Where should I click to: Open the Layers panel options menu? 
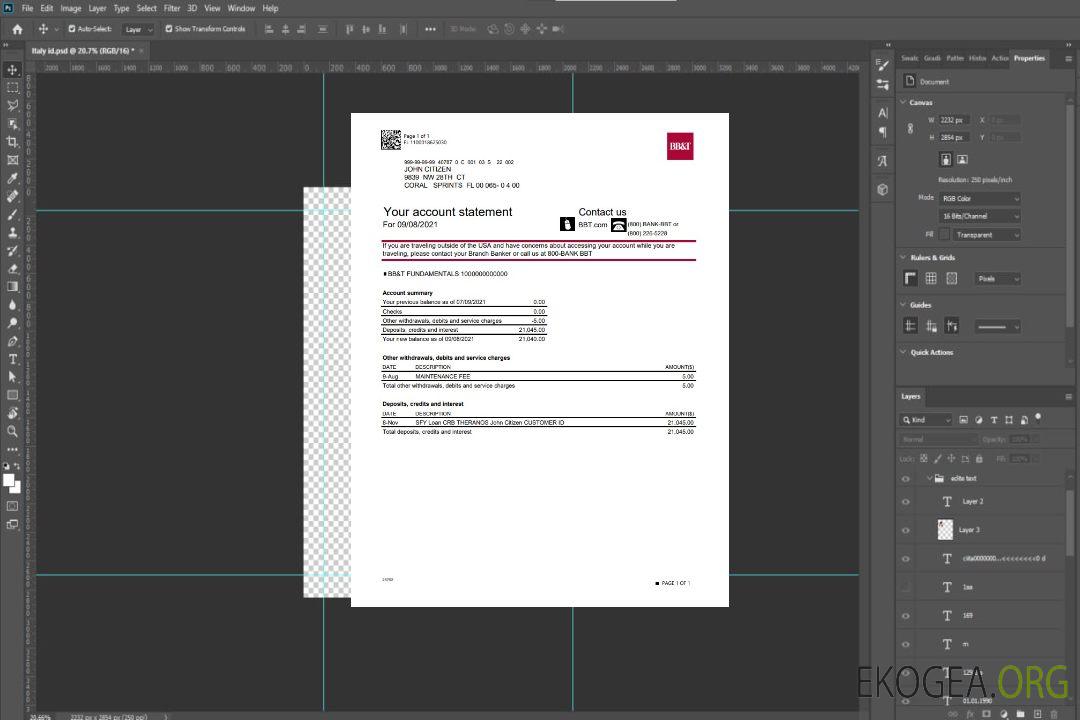coord(1069,397)
